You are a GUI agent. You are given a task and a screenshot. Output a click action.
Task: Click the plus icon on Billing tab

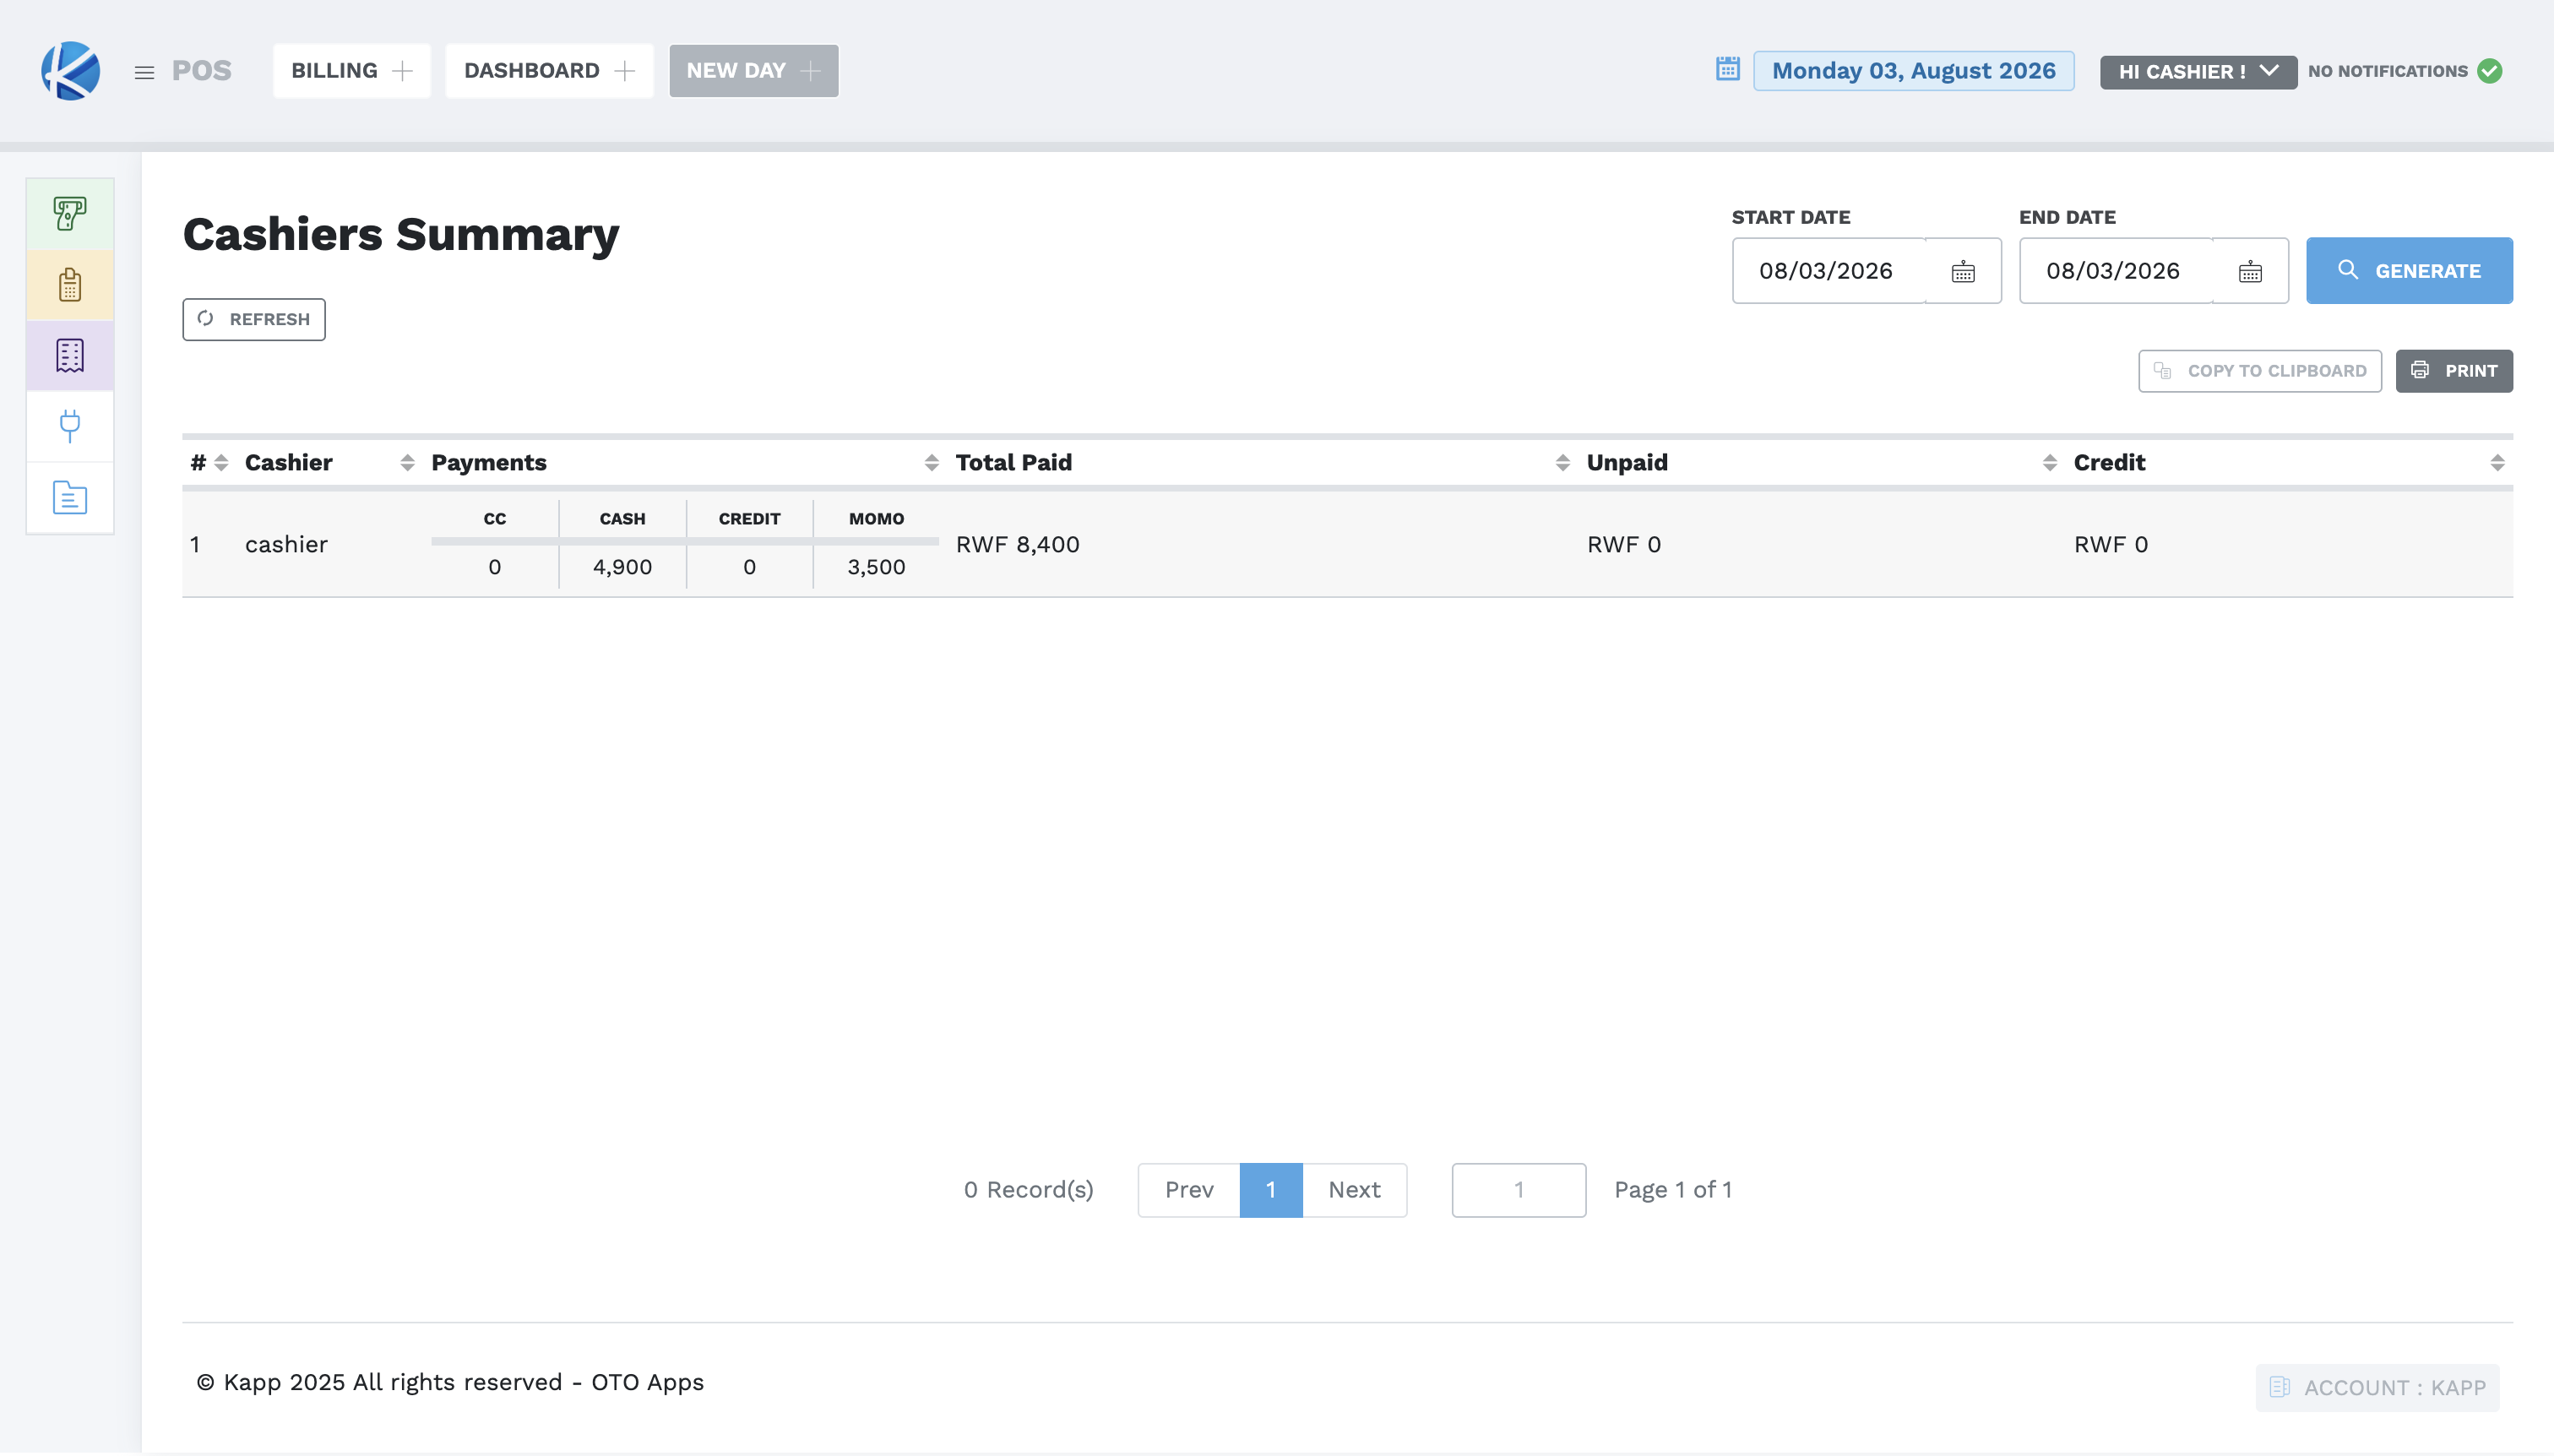coord(402,71)
